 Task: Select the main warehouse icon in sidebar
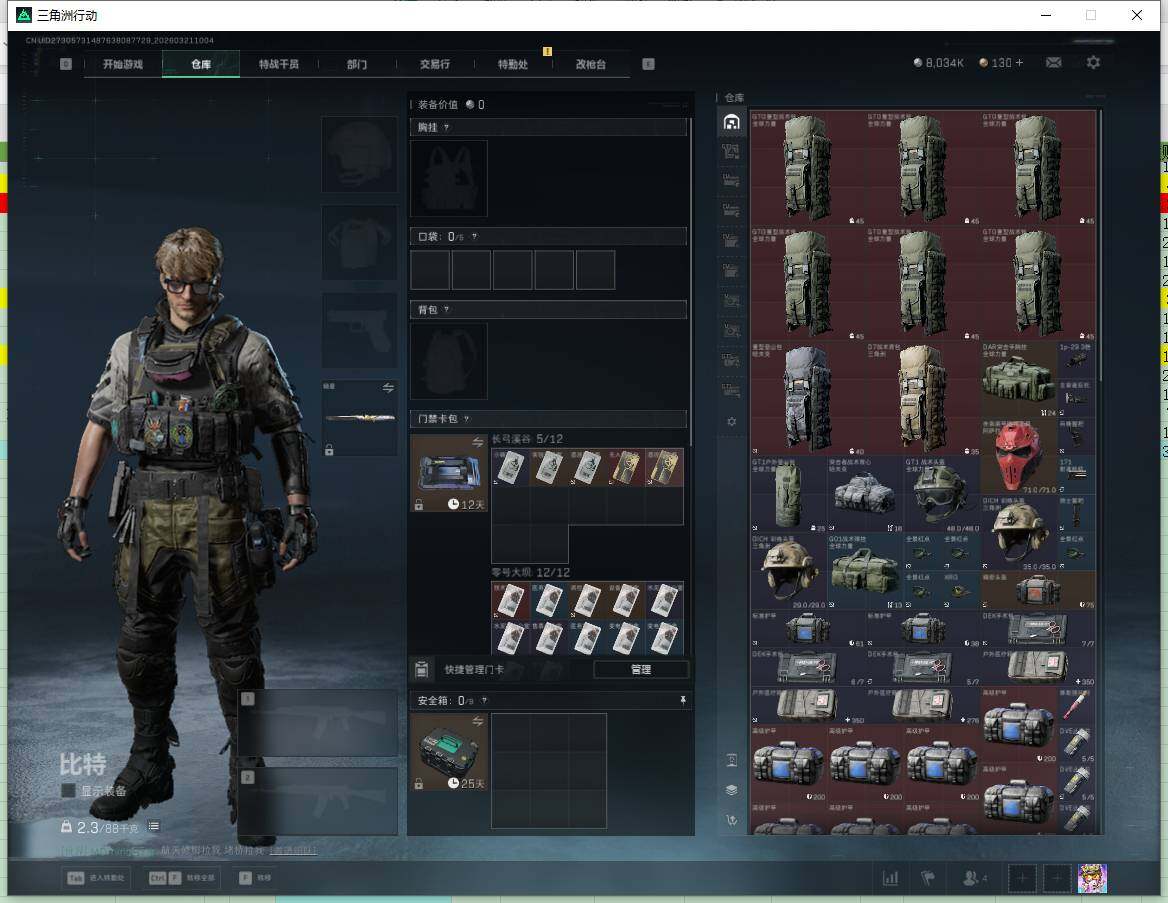(732, 122)
